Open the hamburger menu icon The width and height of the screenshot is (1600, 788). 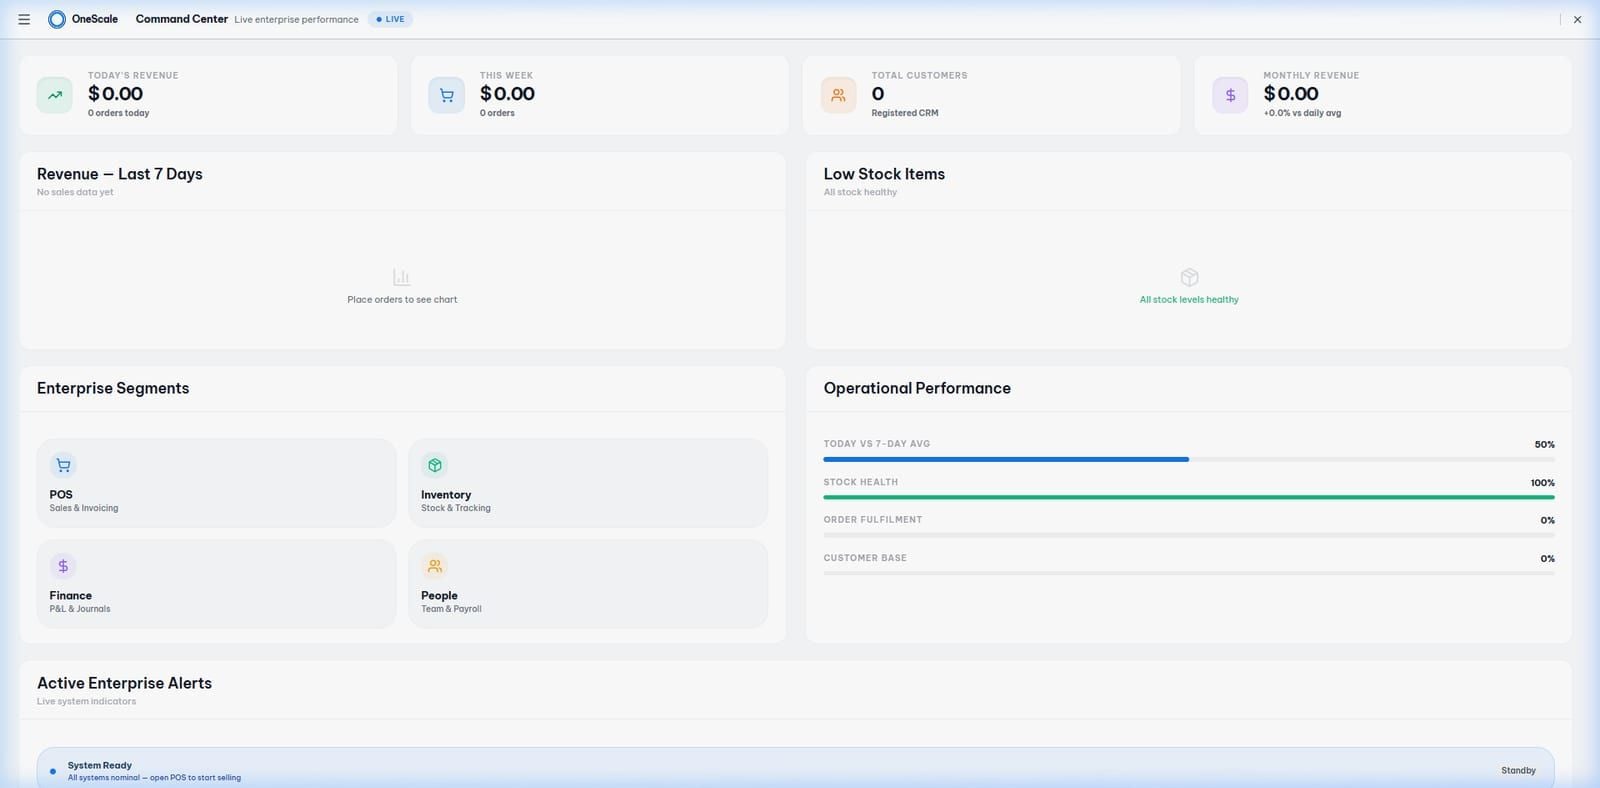pyautogui.click(x=24, y=19)
